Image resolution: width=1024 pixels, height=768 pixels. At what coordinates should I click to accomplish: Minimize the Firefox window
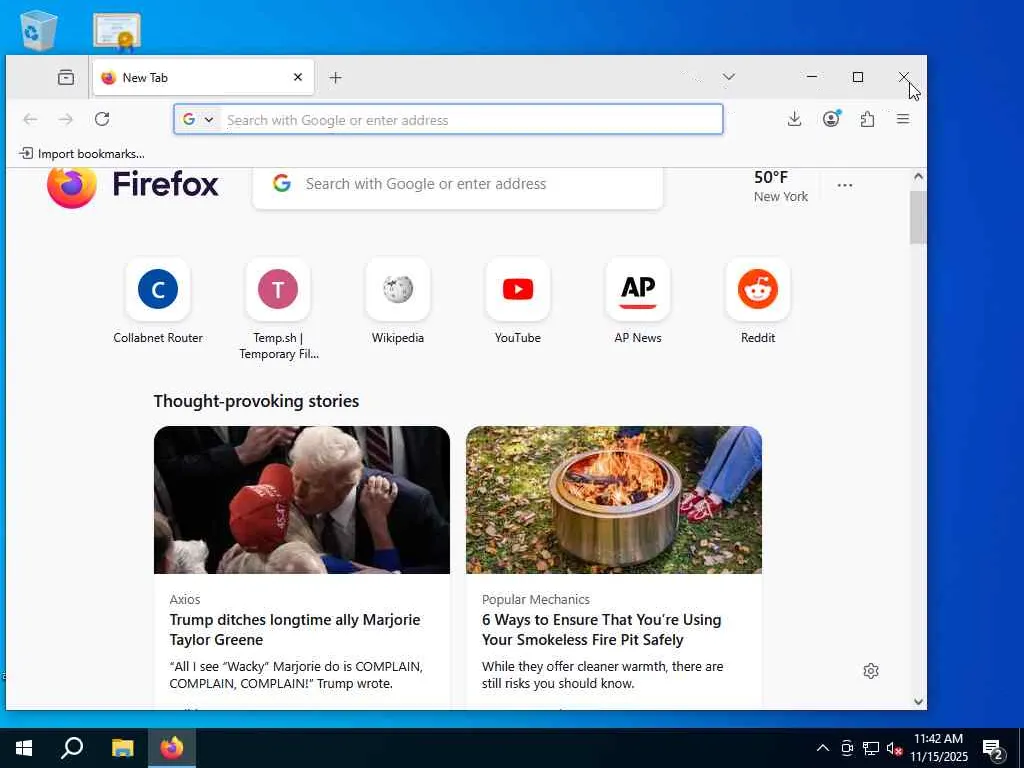[812, 77]
